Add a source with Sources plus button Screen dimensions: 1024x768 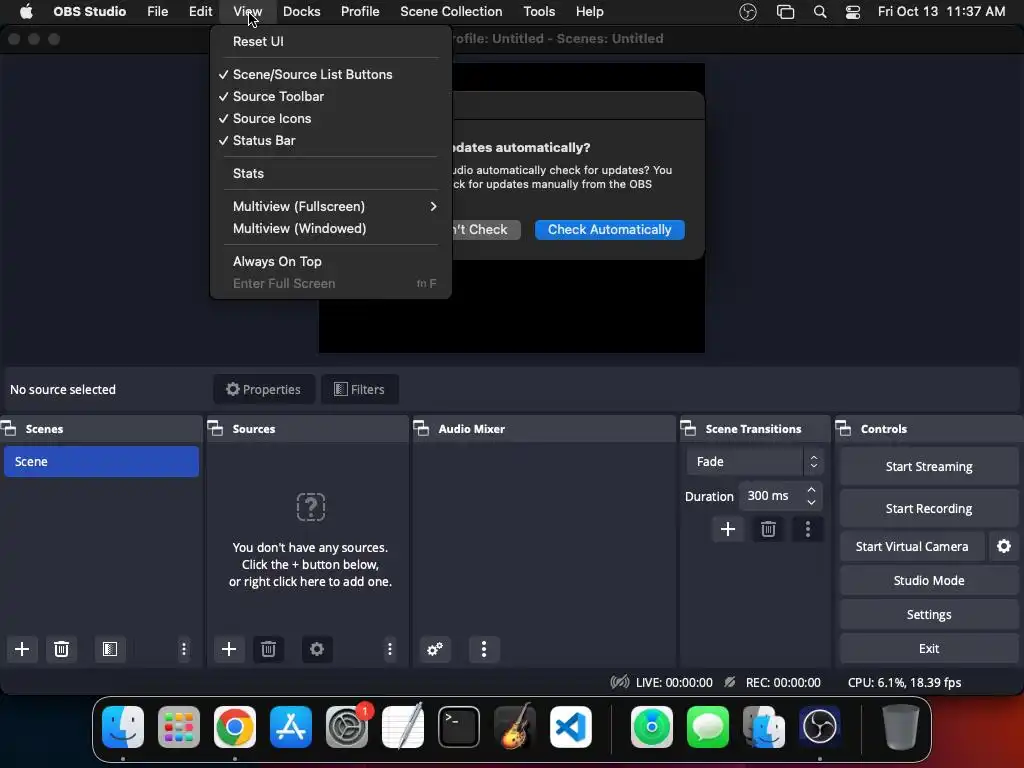(229, 649)
